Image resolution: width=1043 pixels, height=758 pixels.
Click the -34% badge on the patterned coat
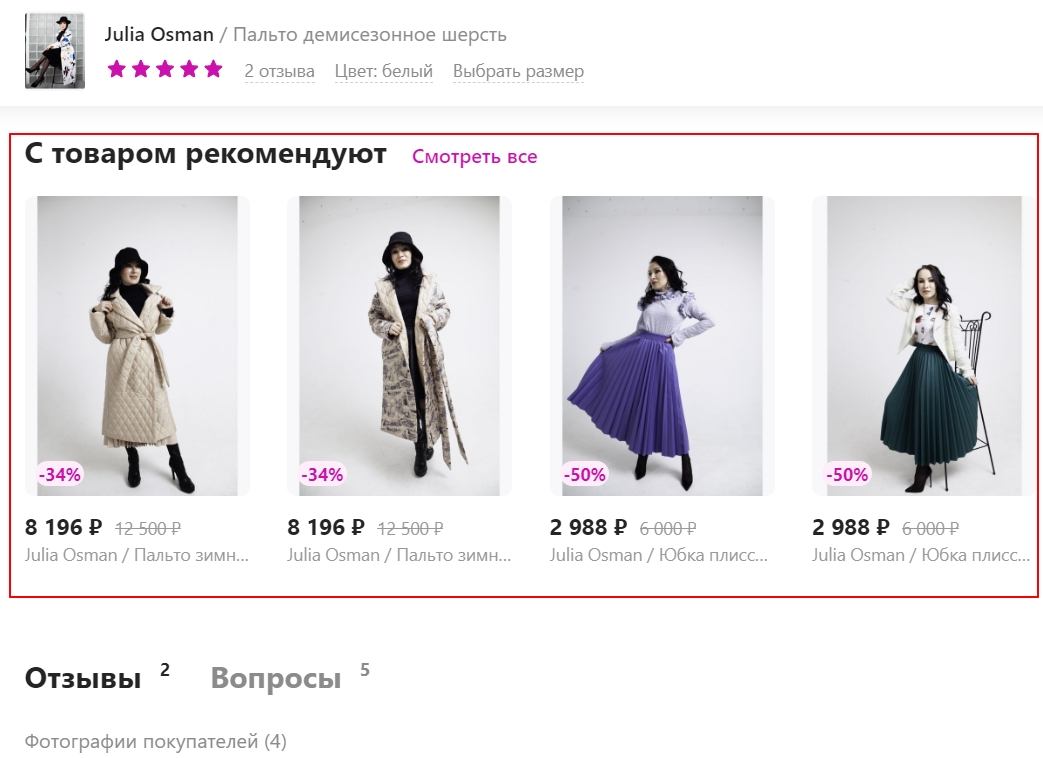point(320,475)
